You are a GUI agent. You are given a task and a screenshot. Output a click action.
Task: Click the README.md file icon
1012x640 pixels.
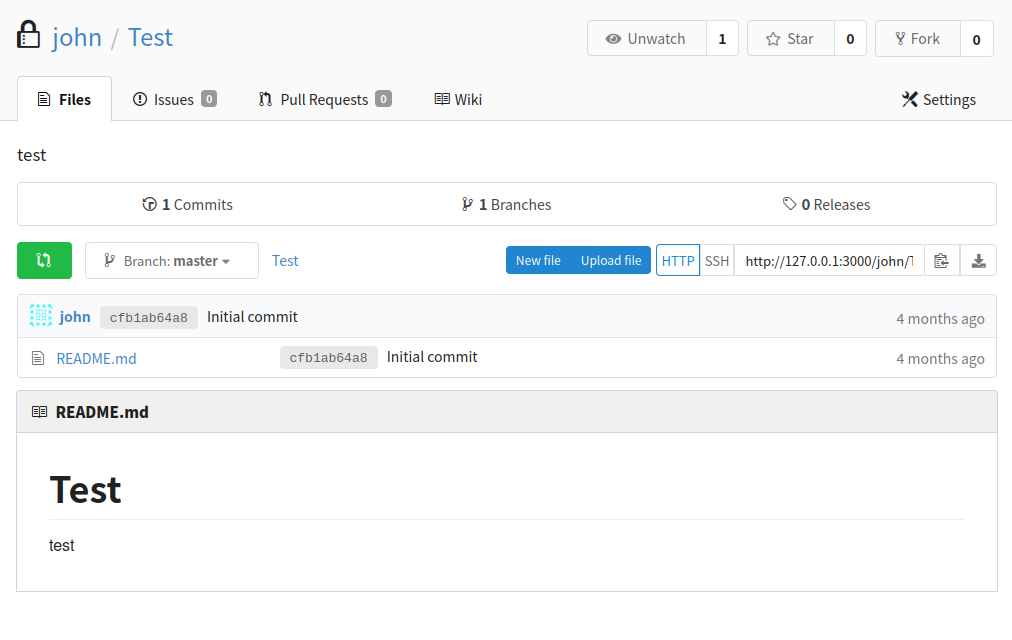tap(39, 358)
